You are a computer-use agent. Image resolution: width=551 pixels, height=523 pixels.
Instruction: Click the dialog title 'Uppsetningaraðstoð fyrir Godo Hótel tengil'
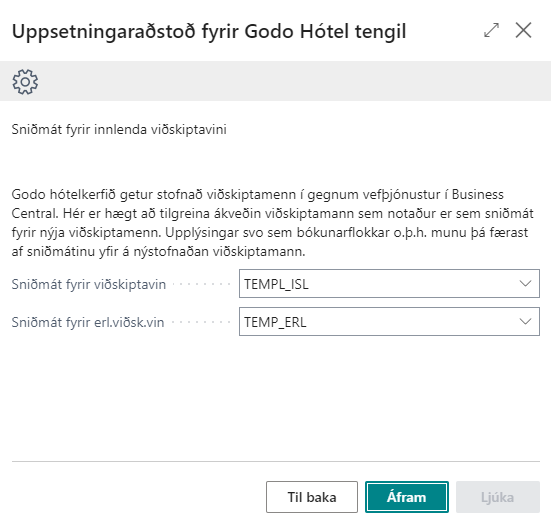tap(209, 32)
